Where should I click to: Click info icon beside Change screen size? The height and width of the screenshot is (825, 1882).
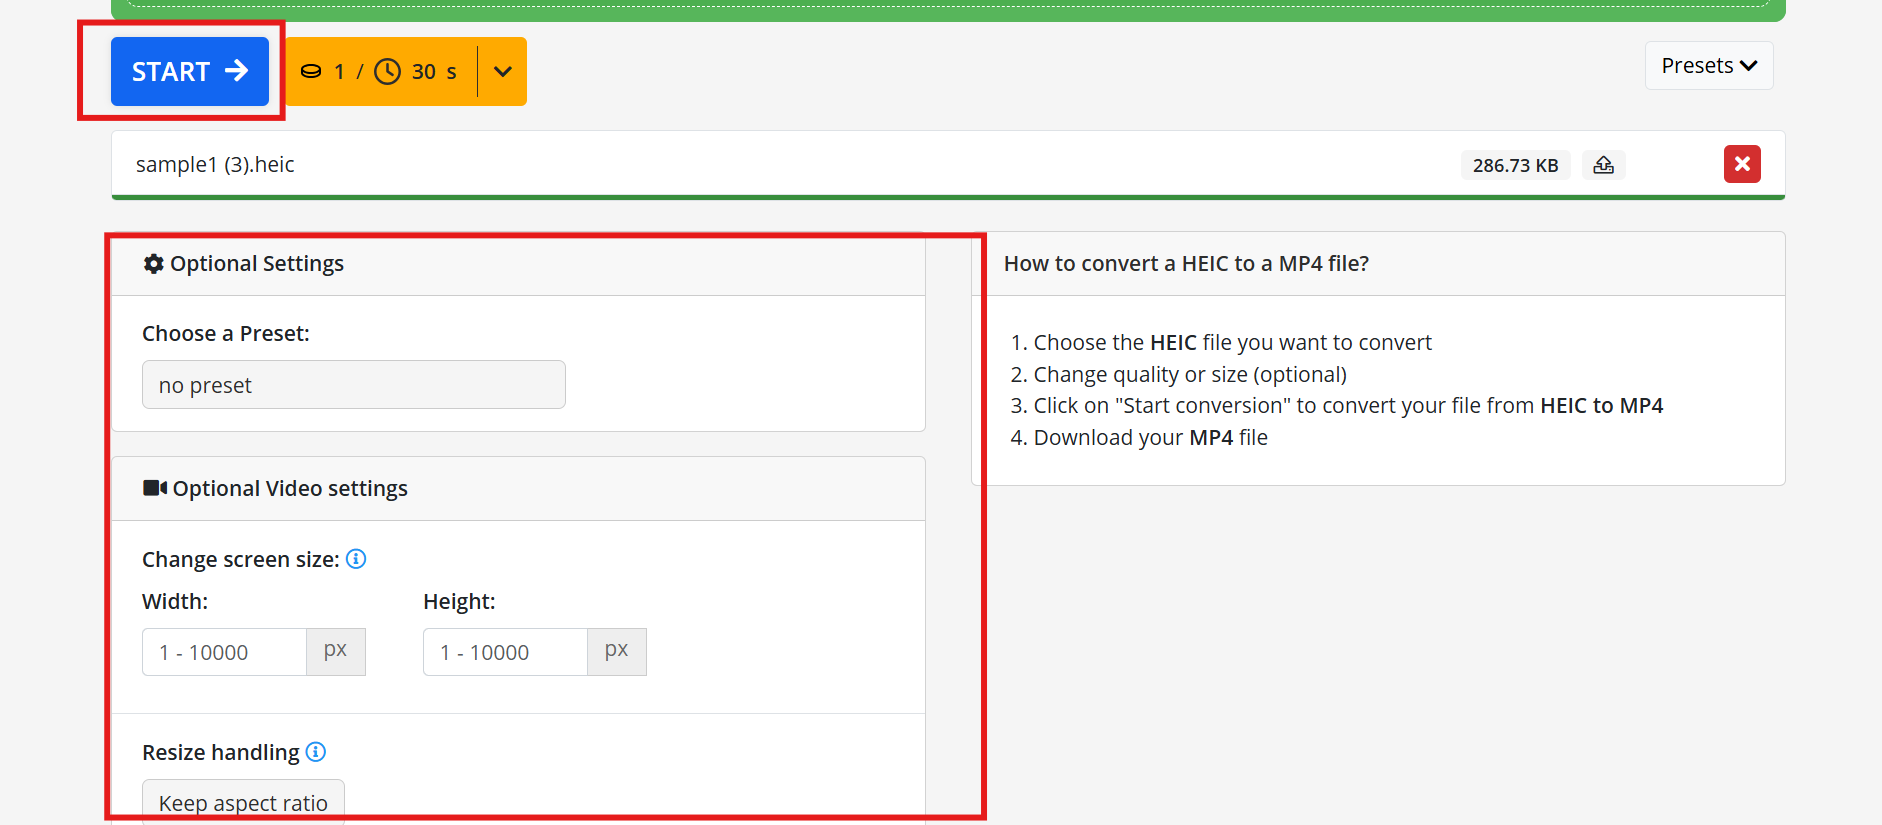[356, 559]
